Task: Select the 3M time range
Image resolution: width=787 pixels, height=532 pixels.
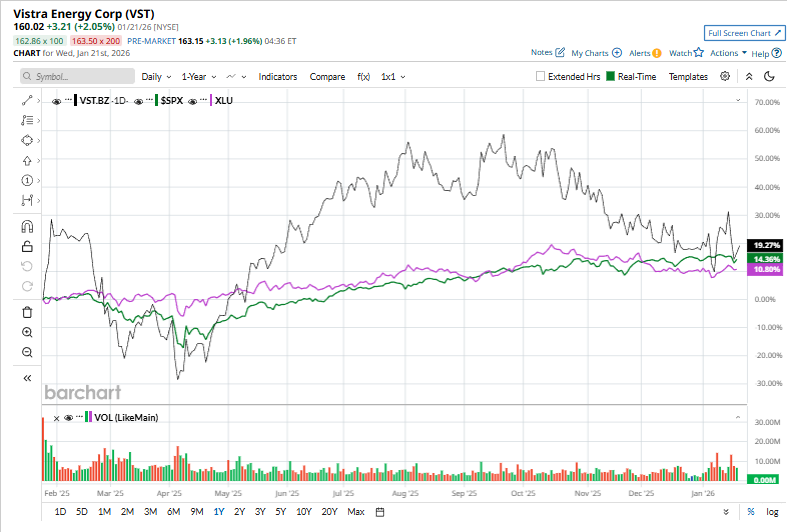Action: [x=150, y=512]
